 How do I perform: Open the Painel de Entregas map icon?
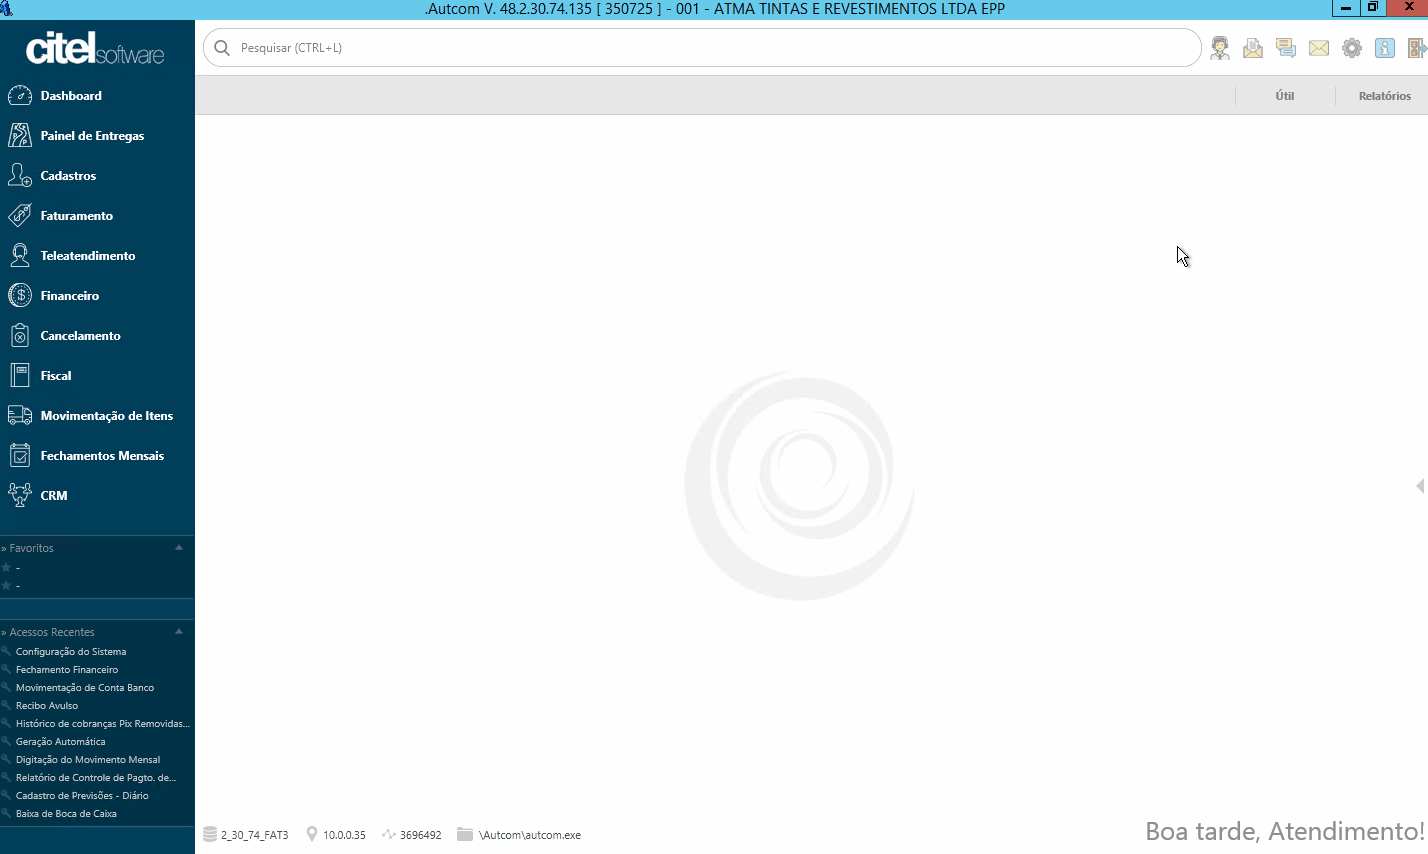click(20, 135)
